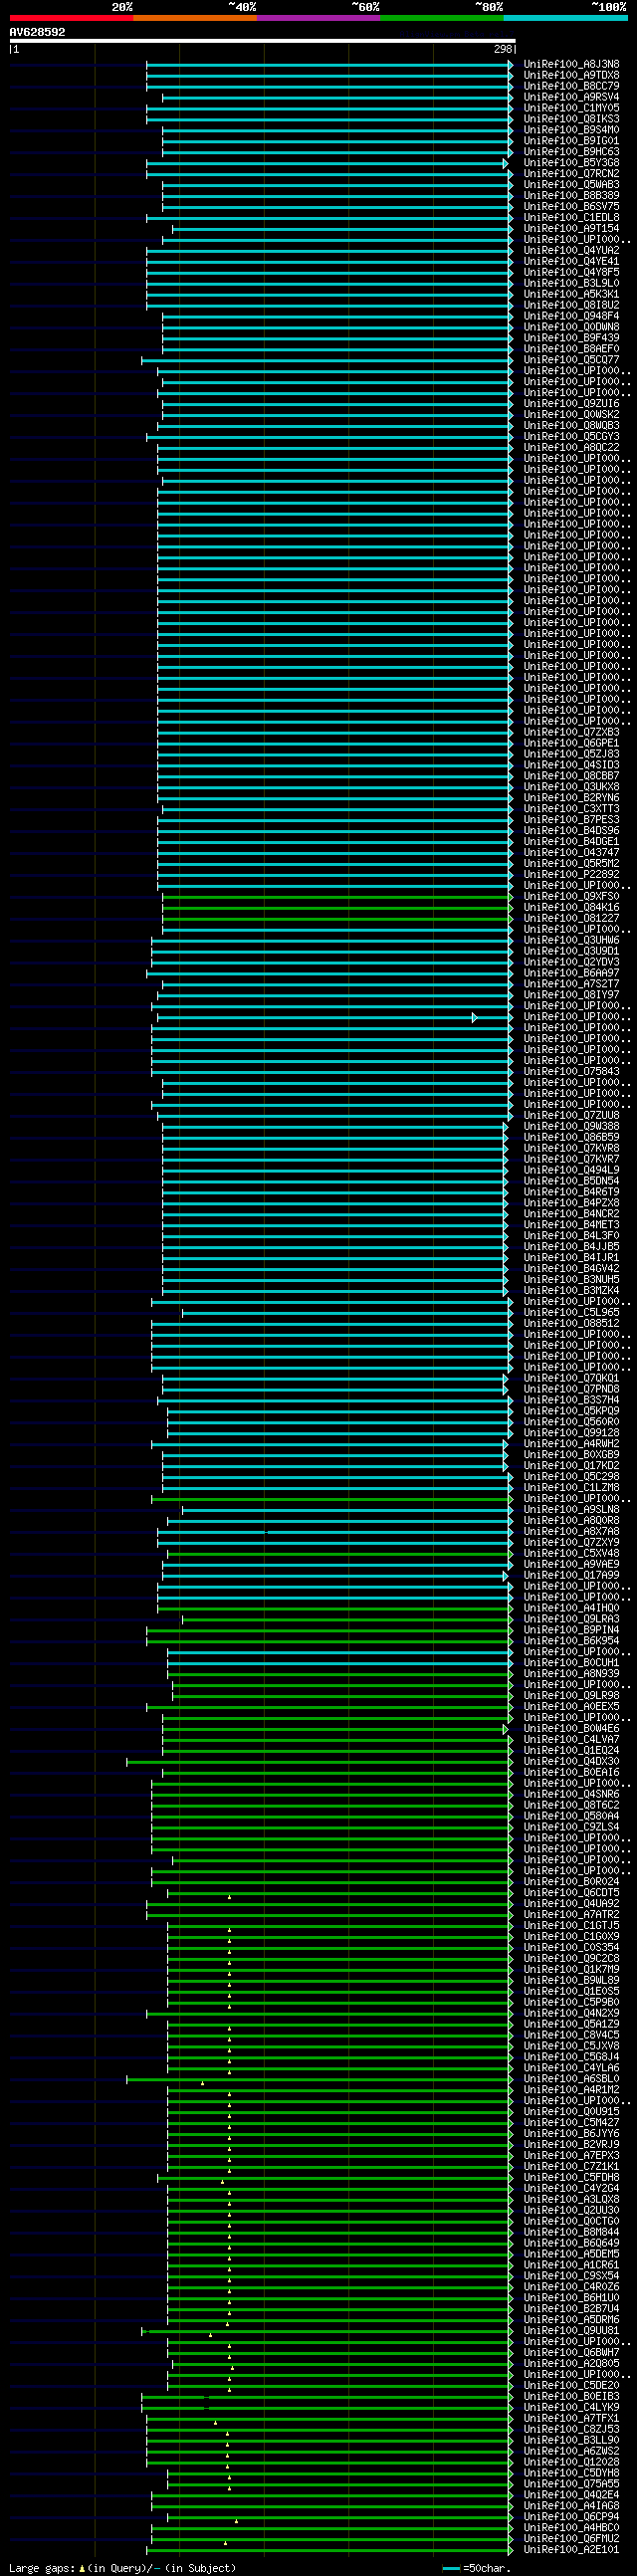Click label UniRef100_B8B389
Screen dimensions: 637x2576
(x=571, y=196)
